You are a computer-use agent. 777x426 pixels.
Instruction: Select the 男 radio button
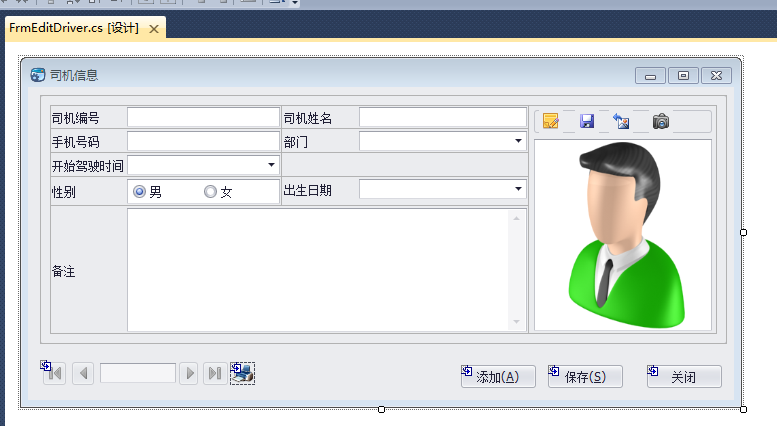point(139,191)
